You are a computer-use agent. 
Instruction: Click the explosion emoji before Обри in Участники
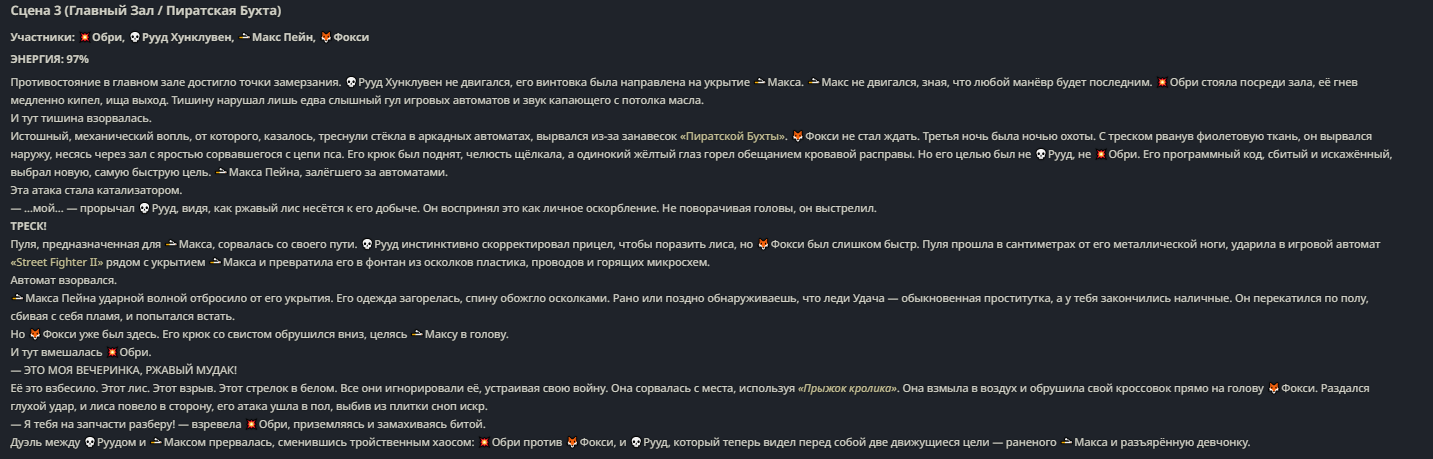coord(85,37)
